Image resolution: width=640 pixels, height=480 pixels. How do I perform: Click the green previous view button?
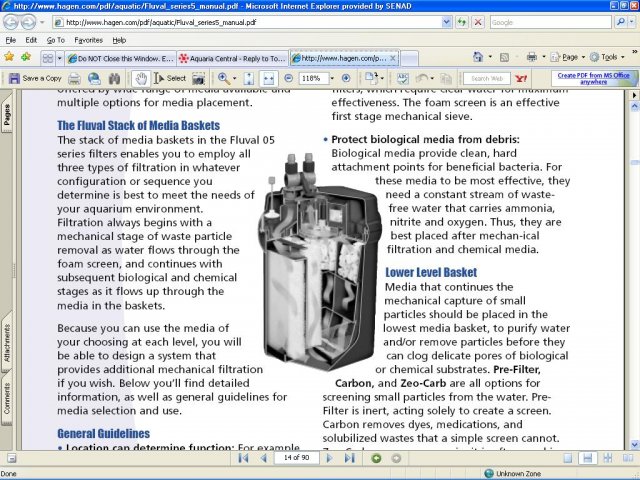(376, 458)
